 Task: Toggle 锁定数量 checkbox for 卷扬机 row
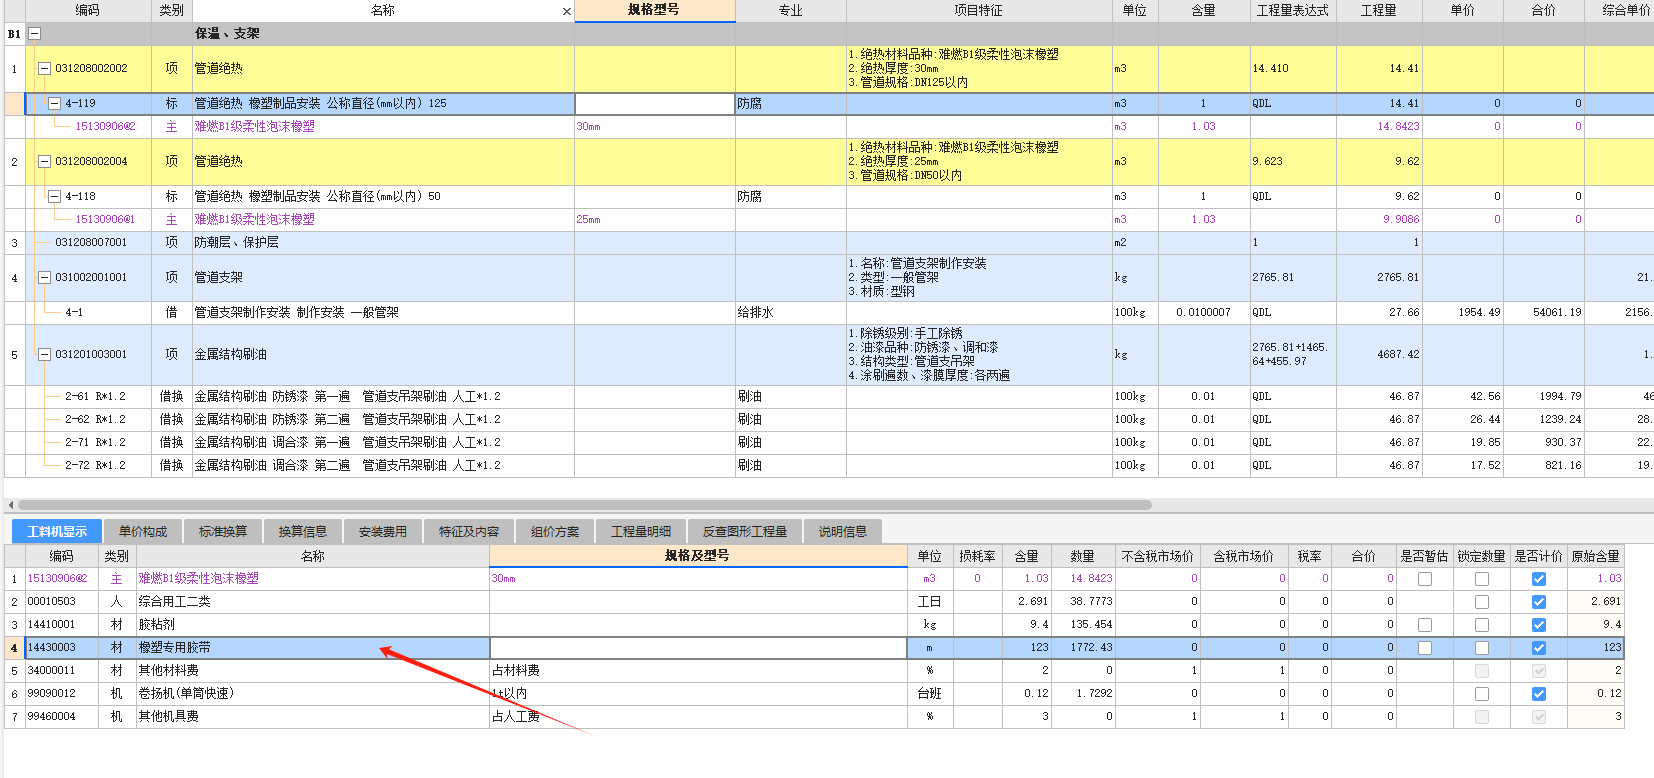[x=1482, y=694]
